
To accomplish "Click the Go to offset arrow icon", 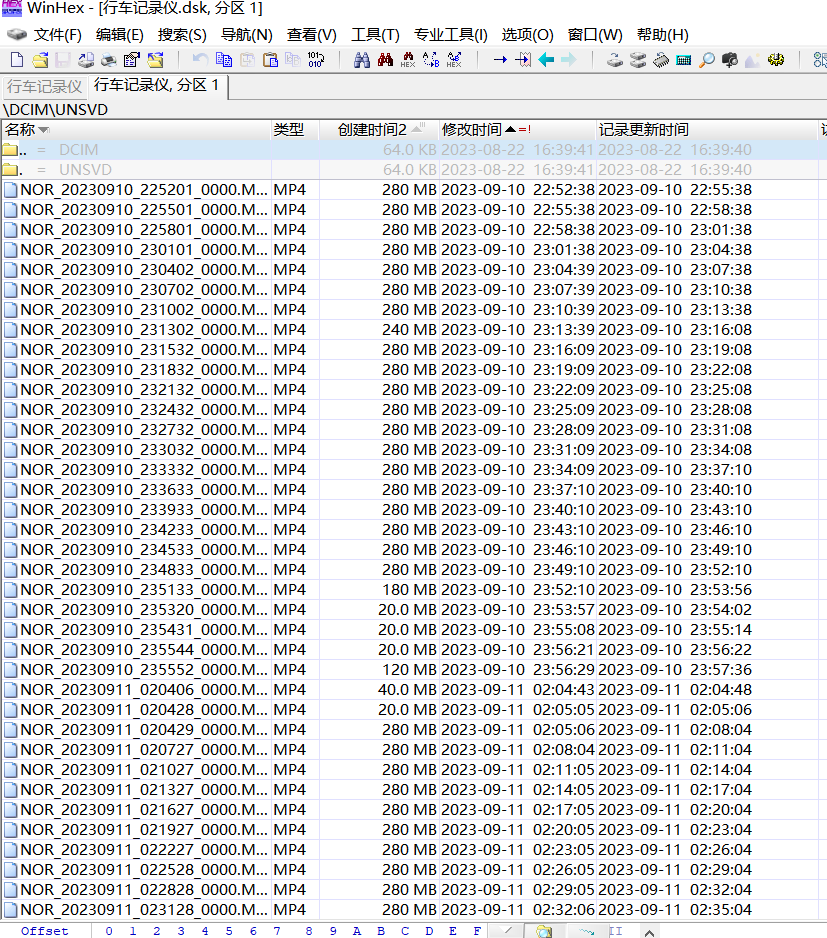I will click(x=500, y=60).
